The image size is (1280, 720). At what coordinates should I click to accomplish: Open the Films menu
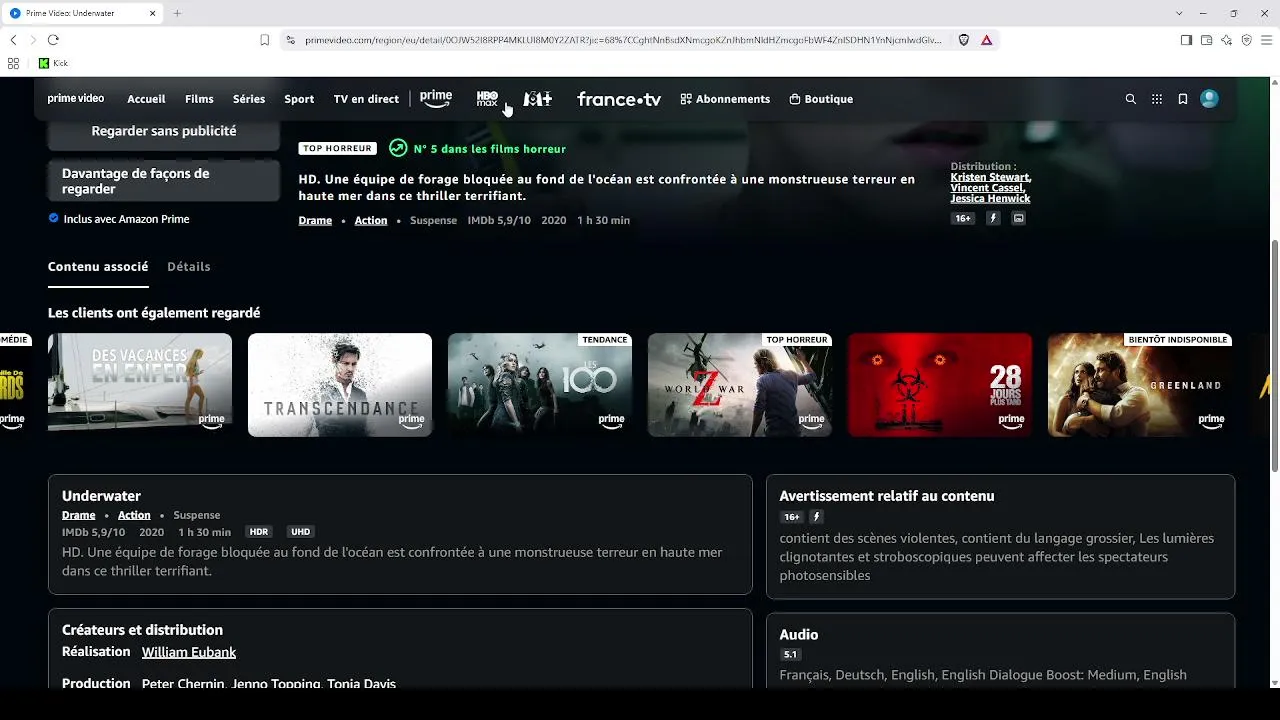(199, 99)
